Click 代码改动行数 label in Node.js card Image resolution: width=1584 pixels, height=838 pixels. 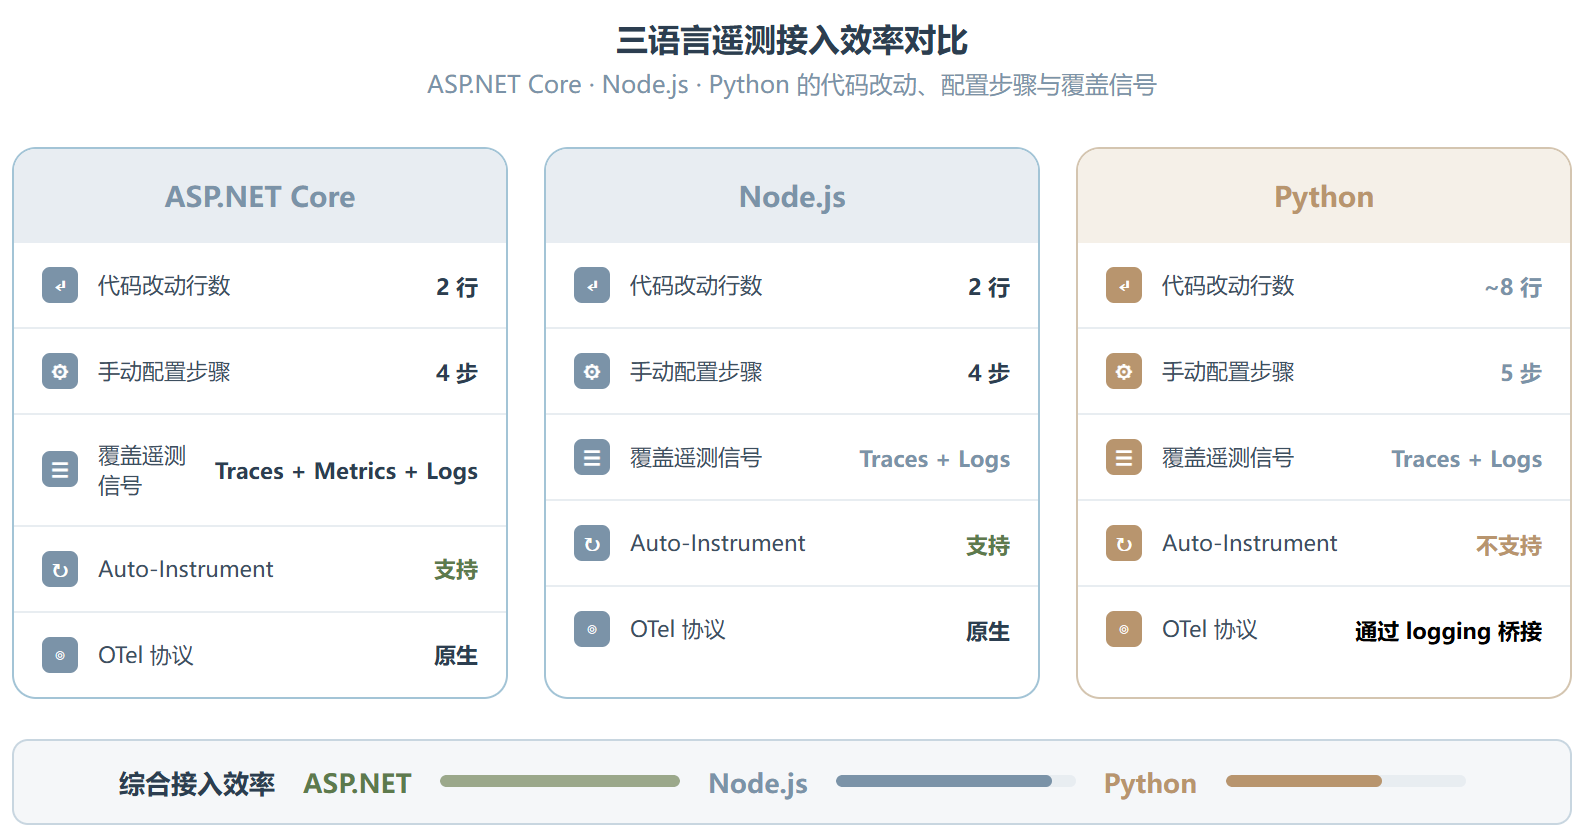(696, 286)
